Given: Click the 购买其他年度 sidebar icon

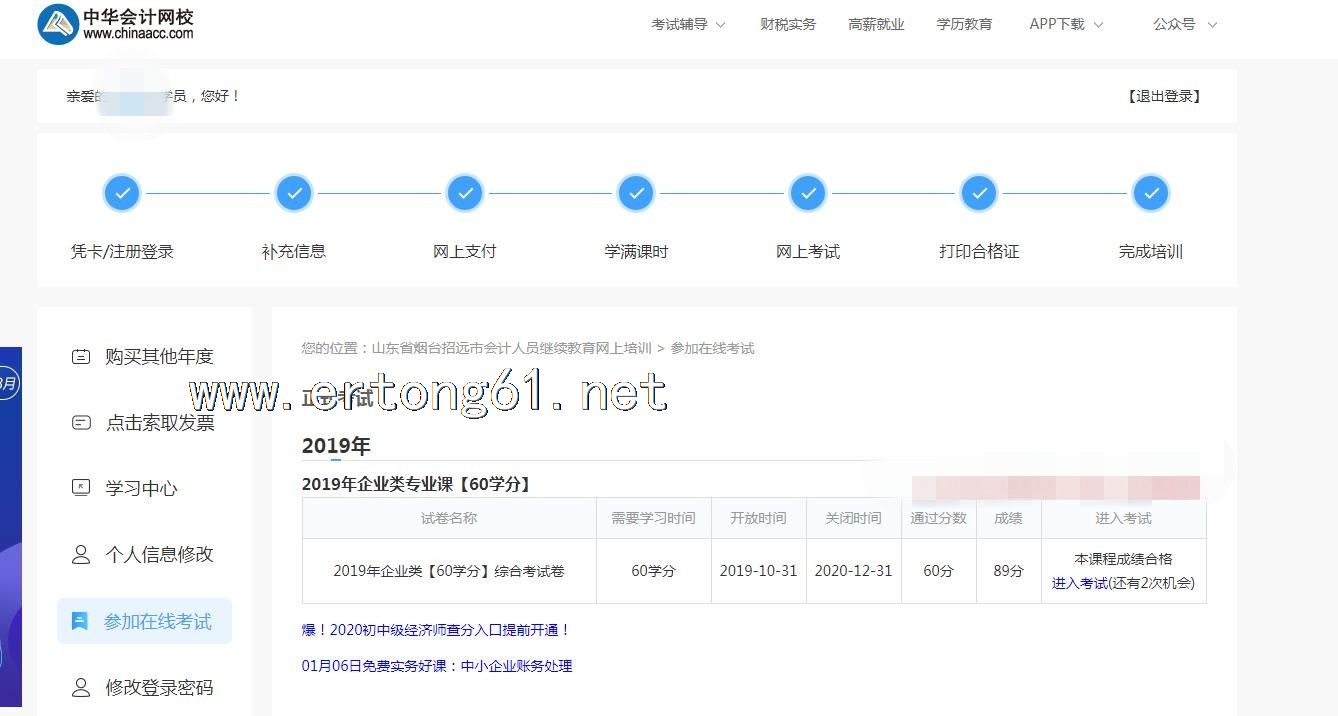Looking at the screenshot, I should [81, 356].
